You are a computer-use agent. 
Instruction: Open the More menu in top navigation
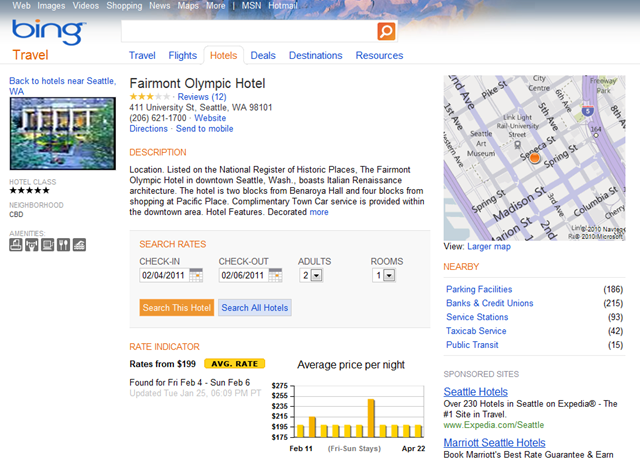pyautogui.click(x=216, y=6)
